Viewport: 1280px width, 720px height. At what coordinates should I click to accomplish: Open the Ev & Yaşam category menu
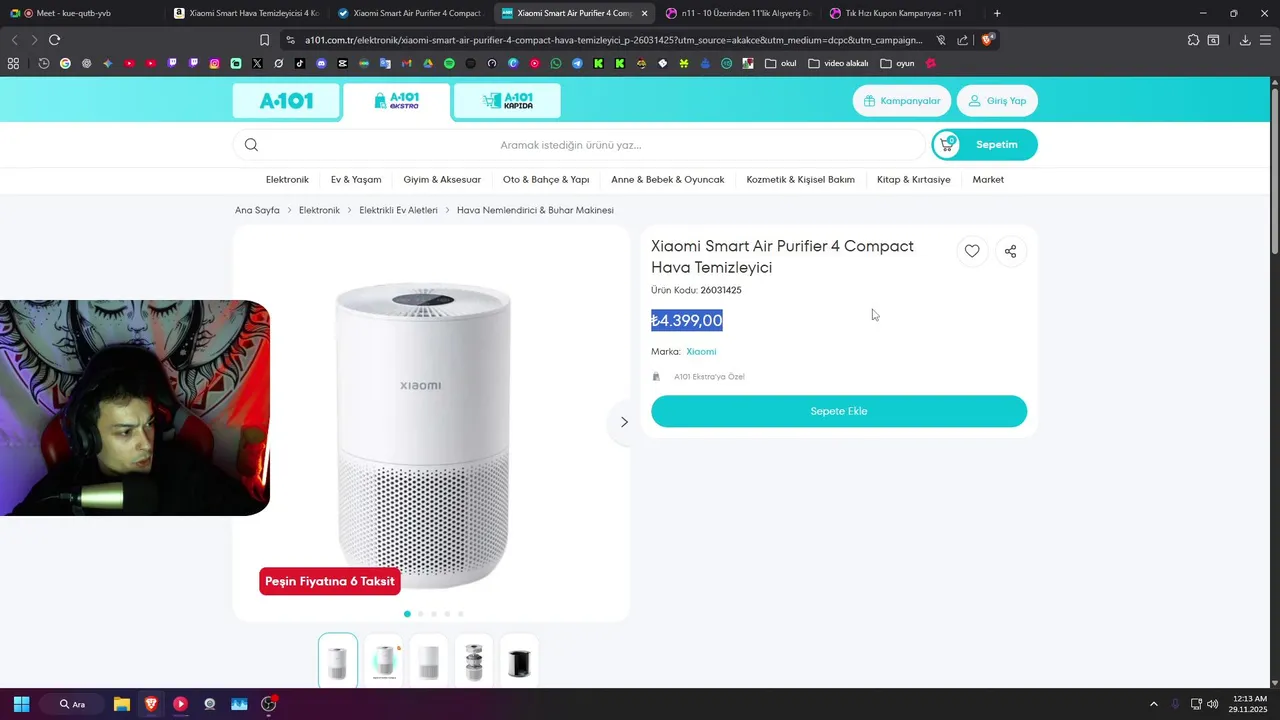(x=356, y=180)
